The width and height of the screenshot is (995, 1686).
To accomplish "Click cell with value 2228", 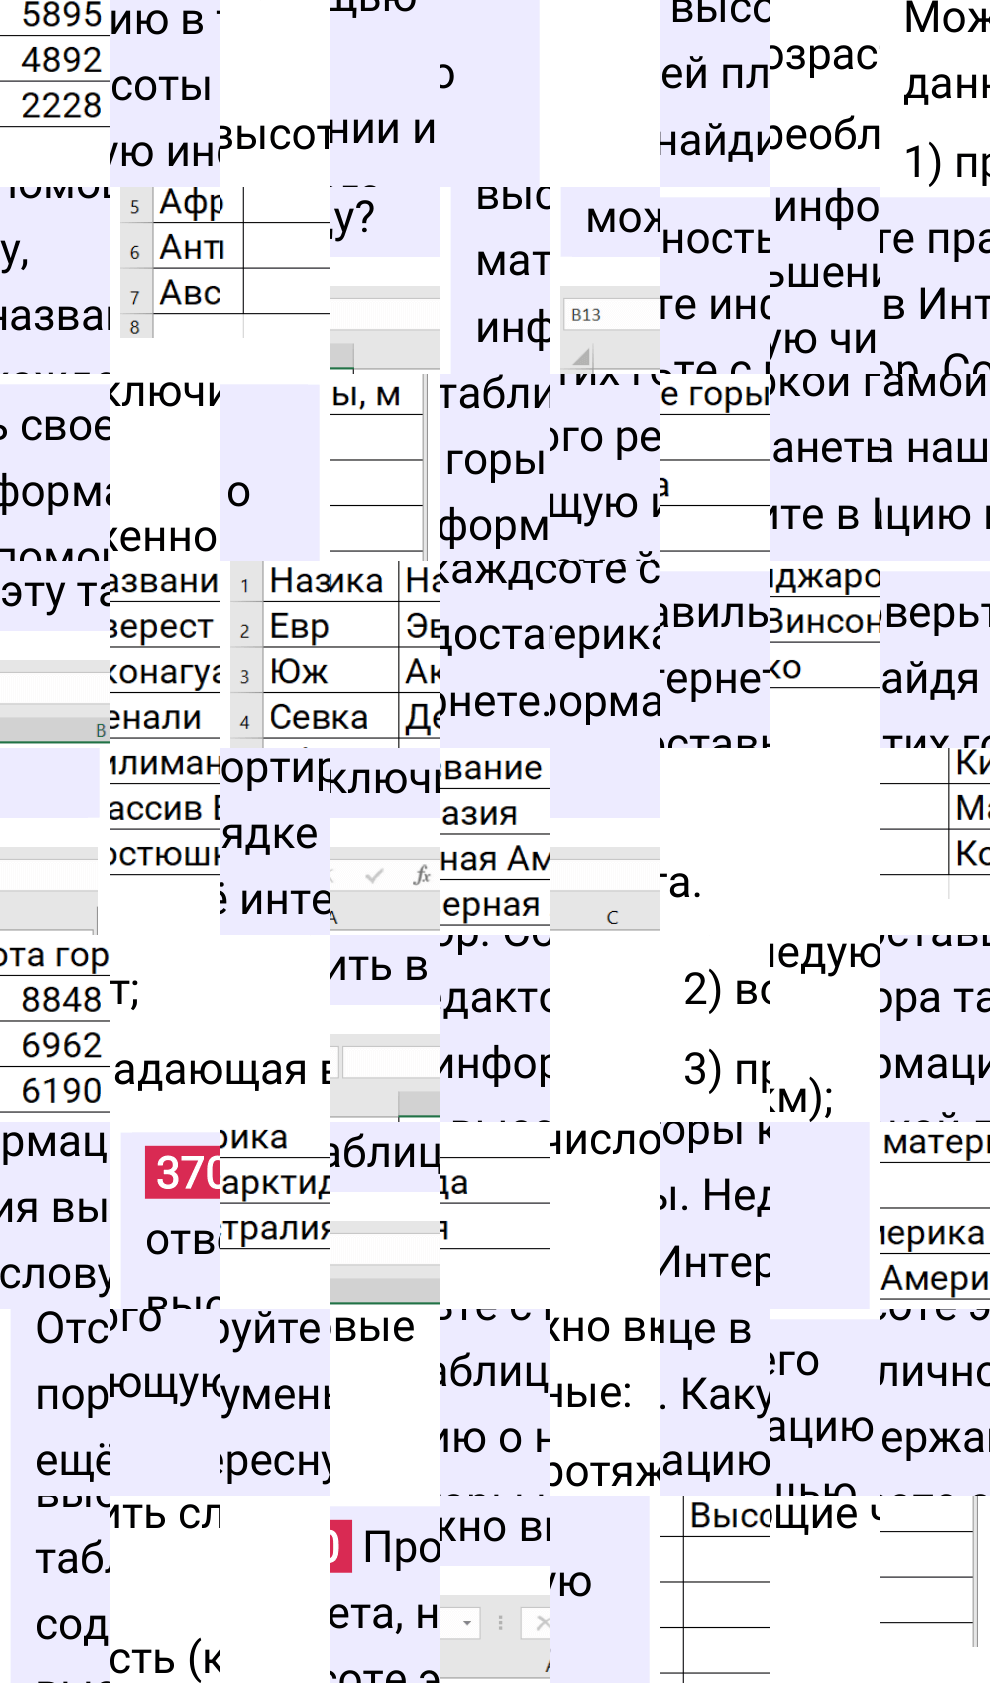I will click(55, 105).
